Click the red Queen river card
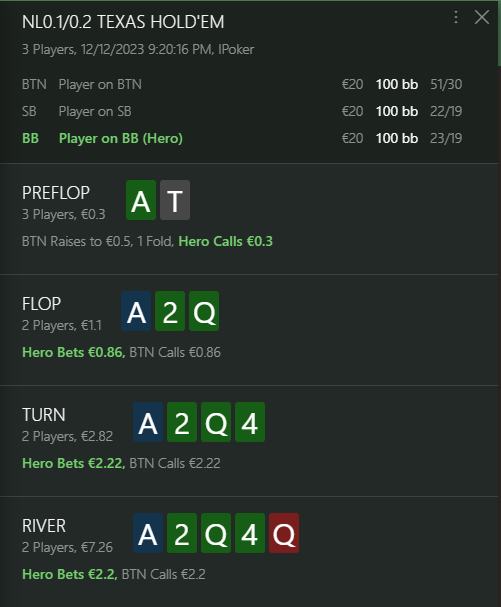This screenshot has height=607, width=501. click(x=284, y=533)
